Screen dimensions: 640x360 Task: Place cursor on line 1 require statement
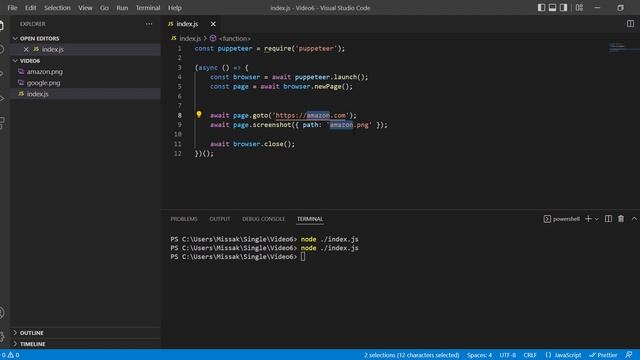coord(304,49)
